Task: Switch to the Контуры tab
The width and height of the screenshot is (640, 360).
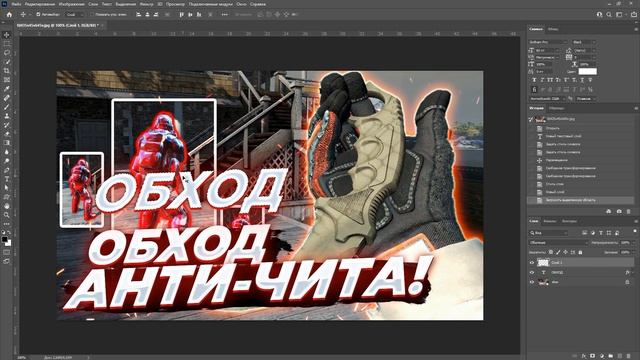Action: 569,221
